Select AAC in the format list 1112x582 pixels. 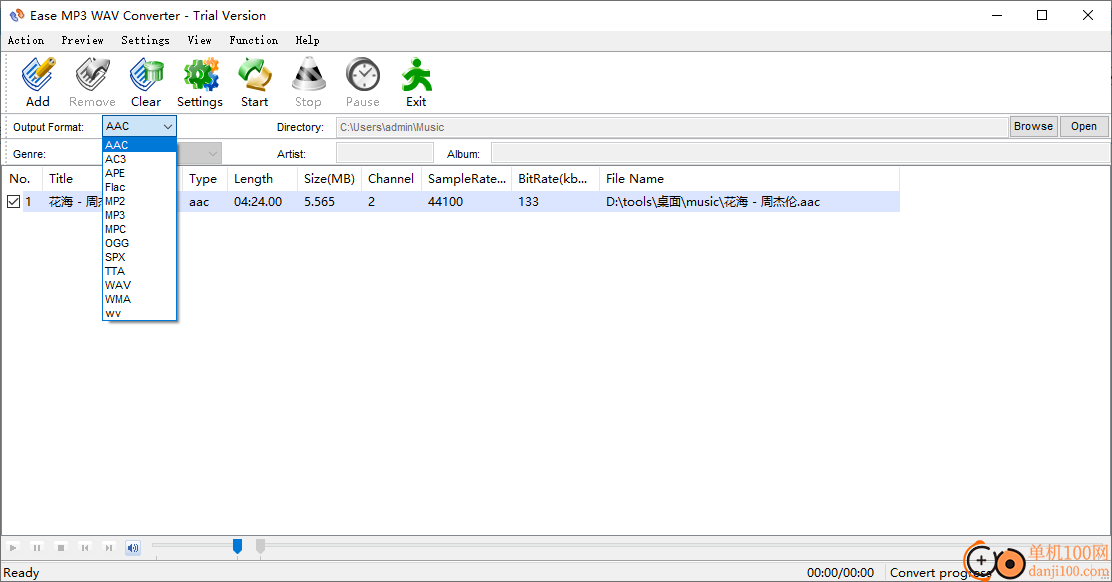click(139, 145)
